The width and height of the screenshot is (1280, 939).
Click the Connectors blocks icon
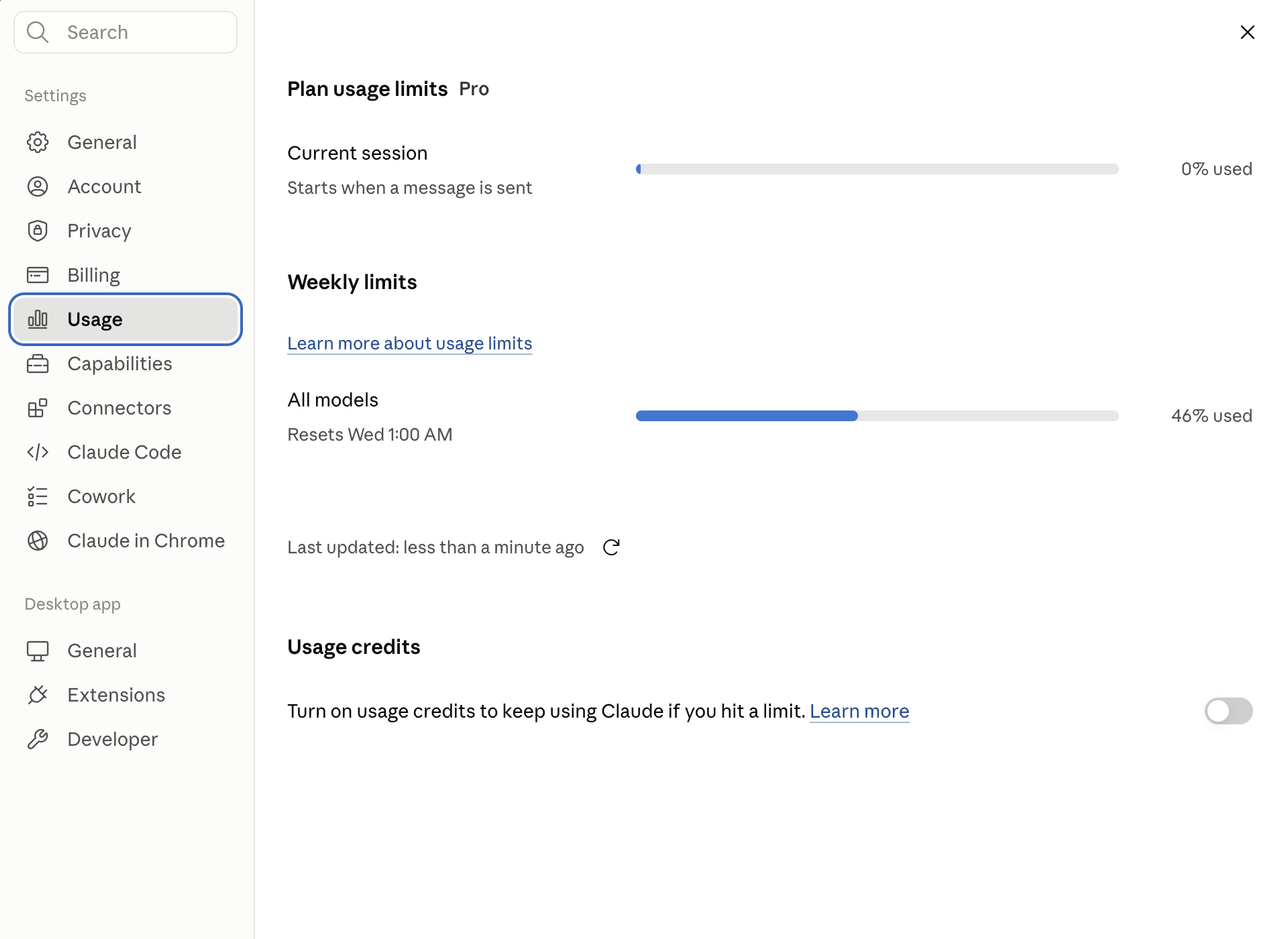click(x=38, y=408)
